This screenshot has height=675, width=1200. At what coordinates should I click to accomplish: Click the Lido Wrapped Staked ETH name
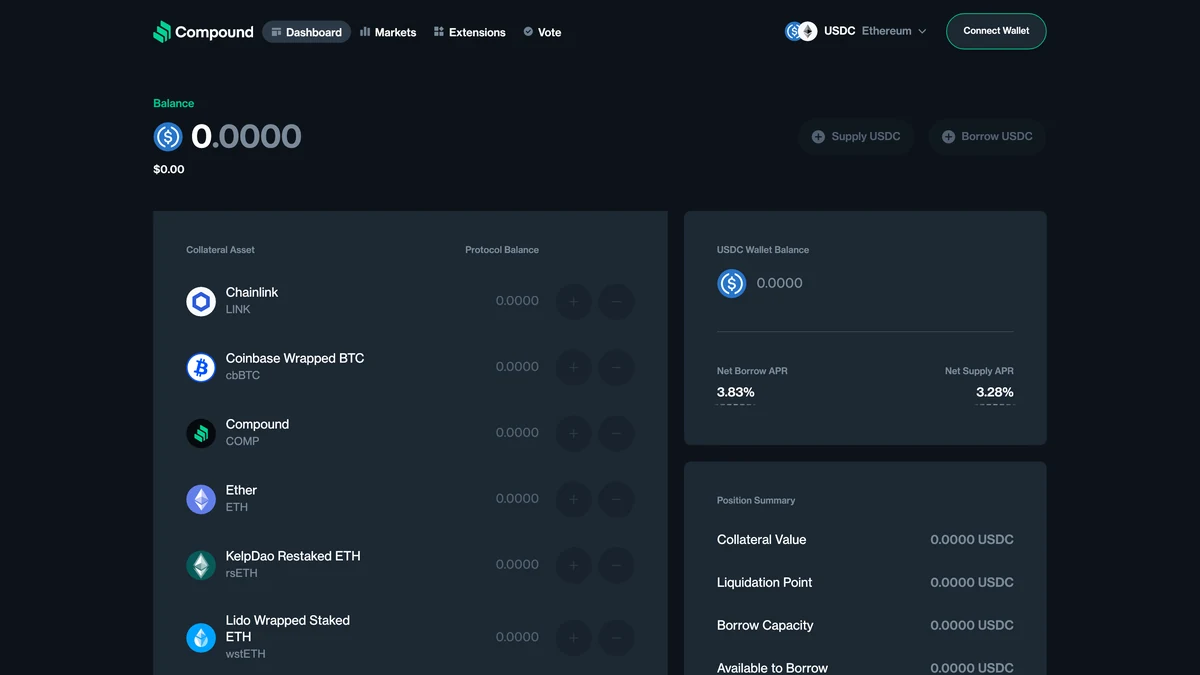coord(288,628)
